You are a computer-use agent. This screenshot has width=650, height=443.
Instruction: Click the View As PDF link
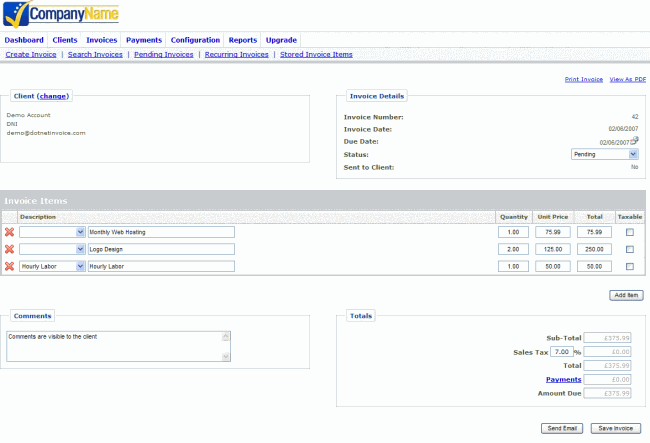click(x=628, y=79)
